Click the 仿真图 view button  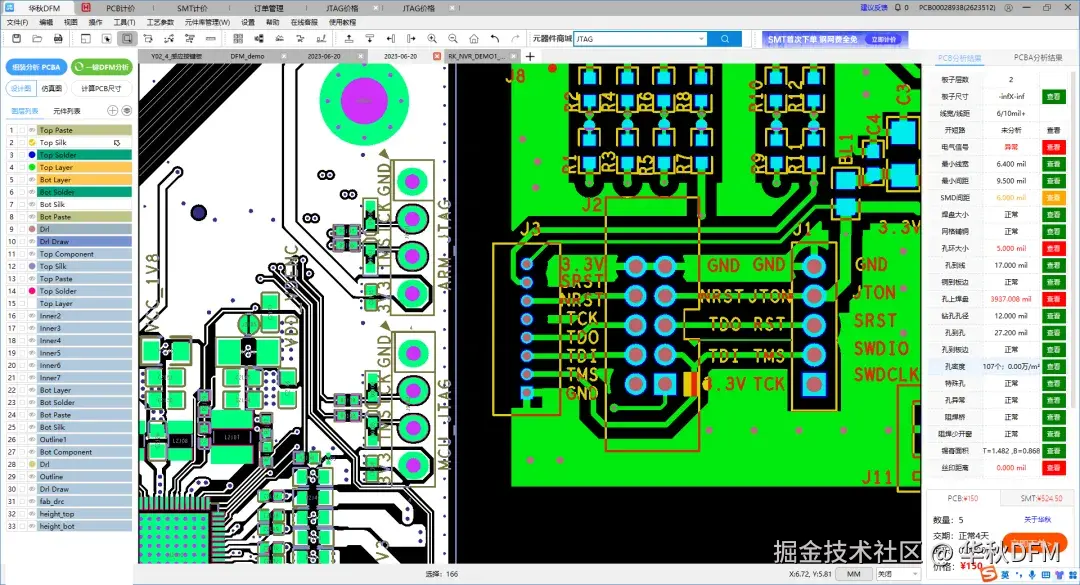pos(52,88)
